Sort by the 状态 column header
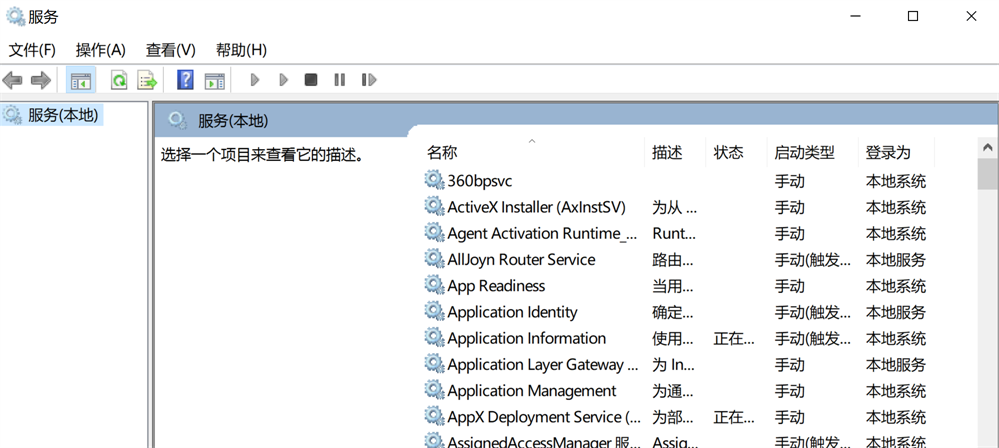This screenshot has width=999, height=448. click(729, 152)
